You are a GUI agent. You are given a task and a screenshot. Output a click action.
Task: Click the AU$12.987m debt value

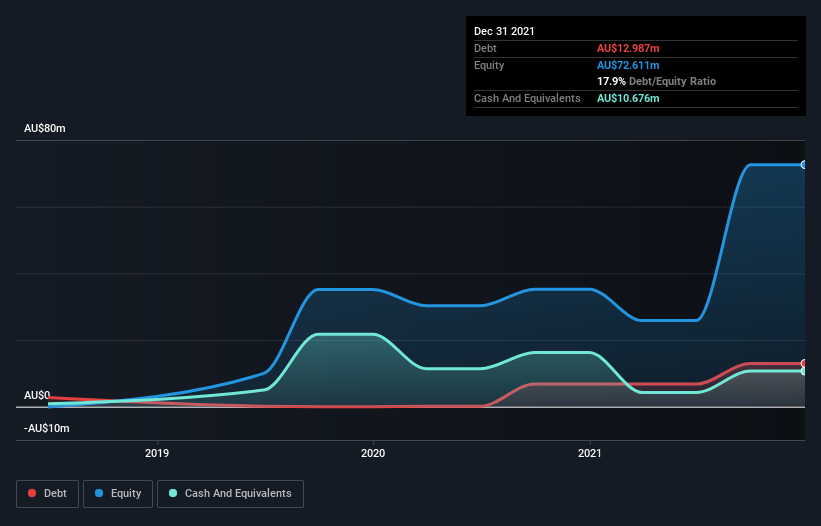click(x=628, y=48)
